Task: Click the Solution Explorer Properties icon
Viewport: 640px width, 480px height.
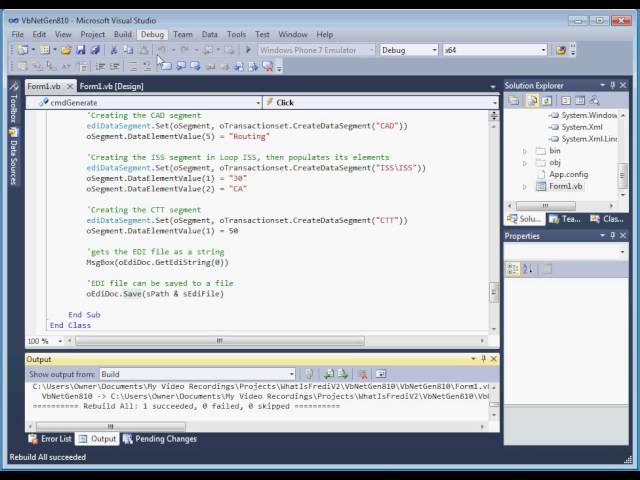Action: (514, 100)
